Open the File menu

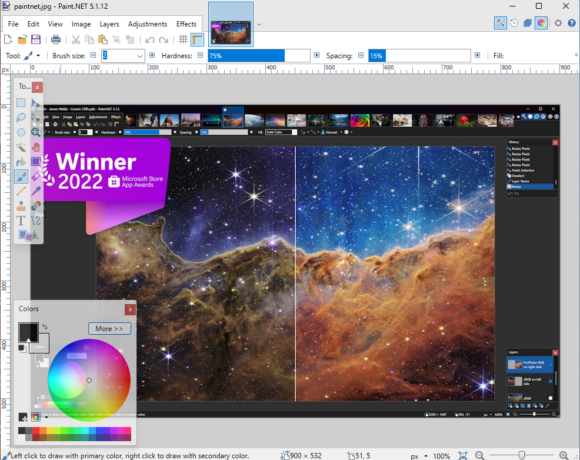point(13,24)
